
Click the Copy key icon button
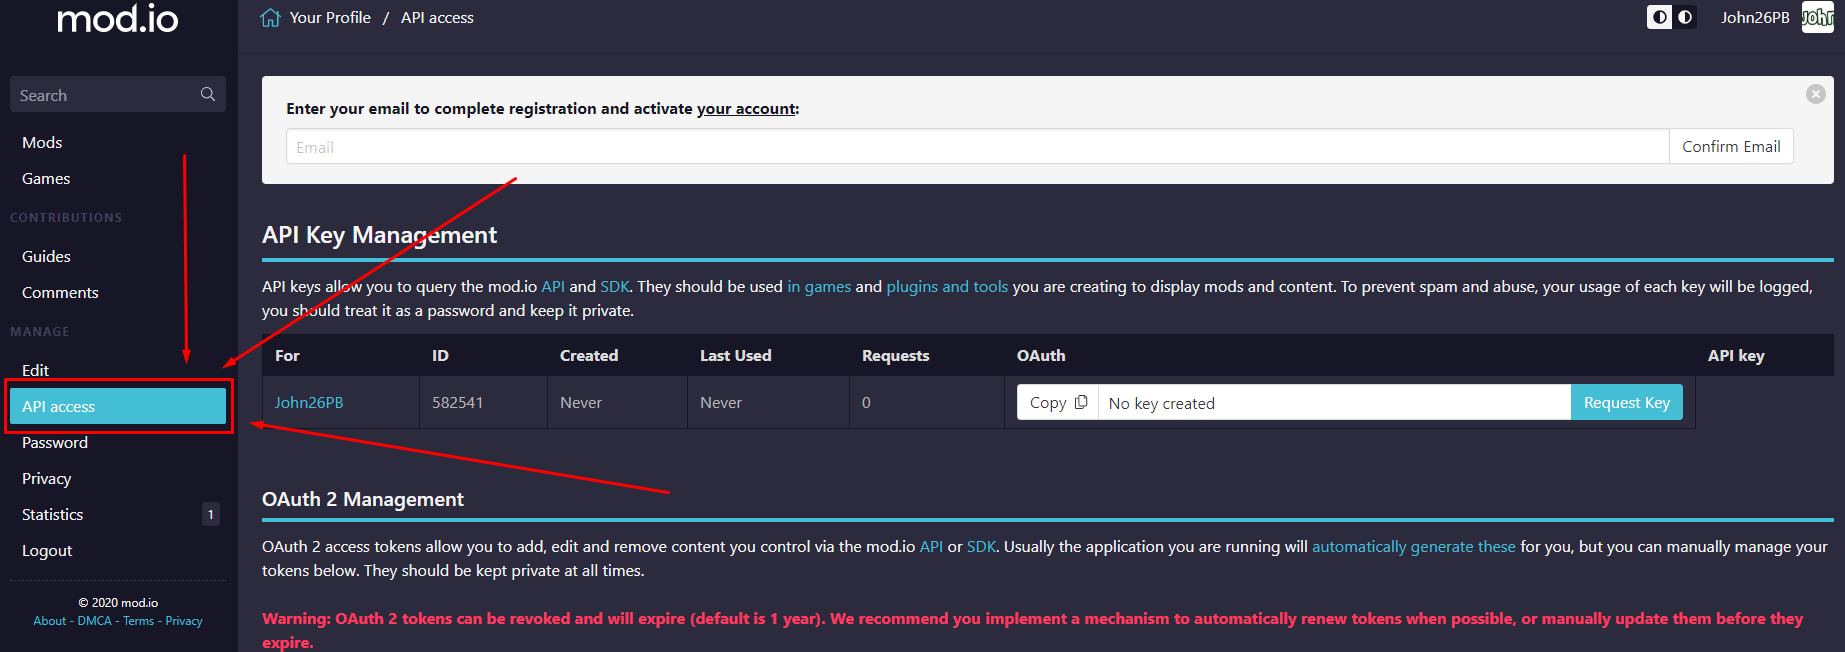click(1058, 402)
